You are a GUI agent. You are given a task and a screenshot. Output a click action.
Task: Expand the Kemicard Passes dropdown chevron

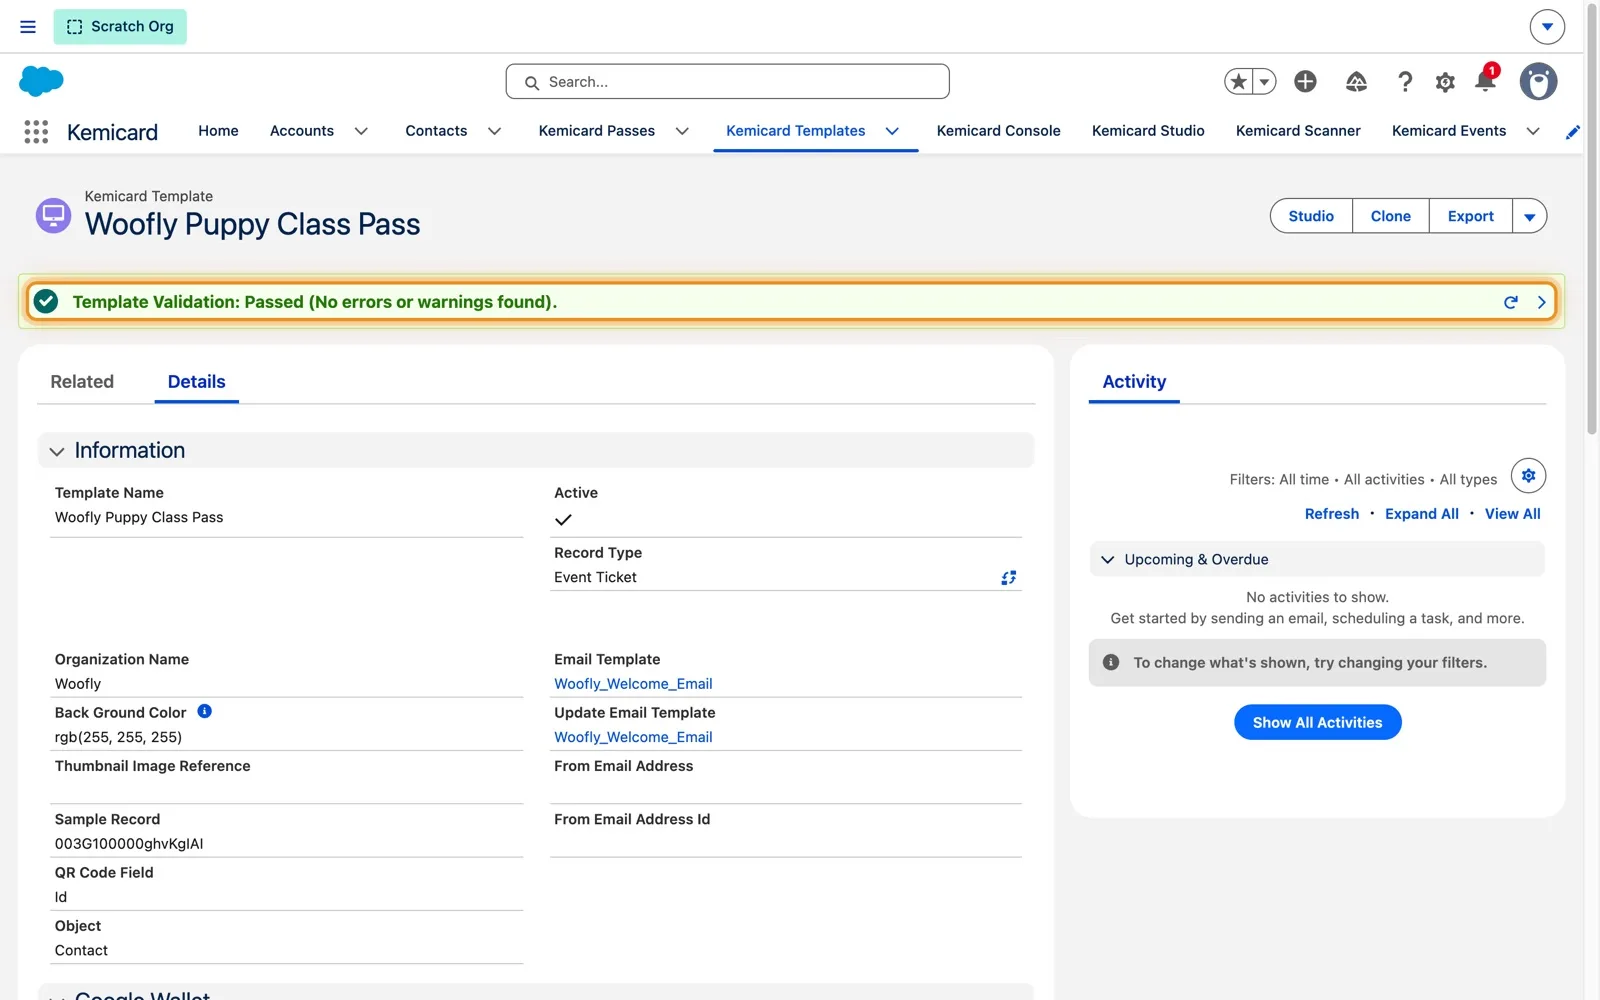(682, 131)
